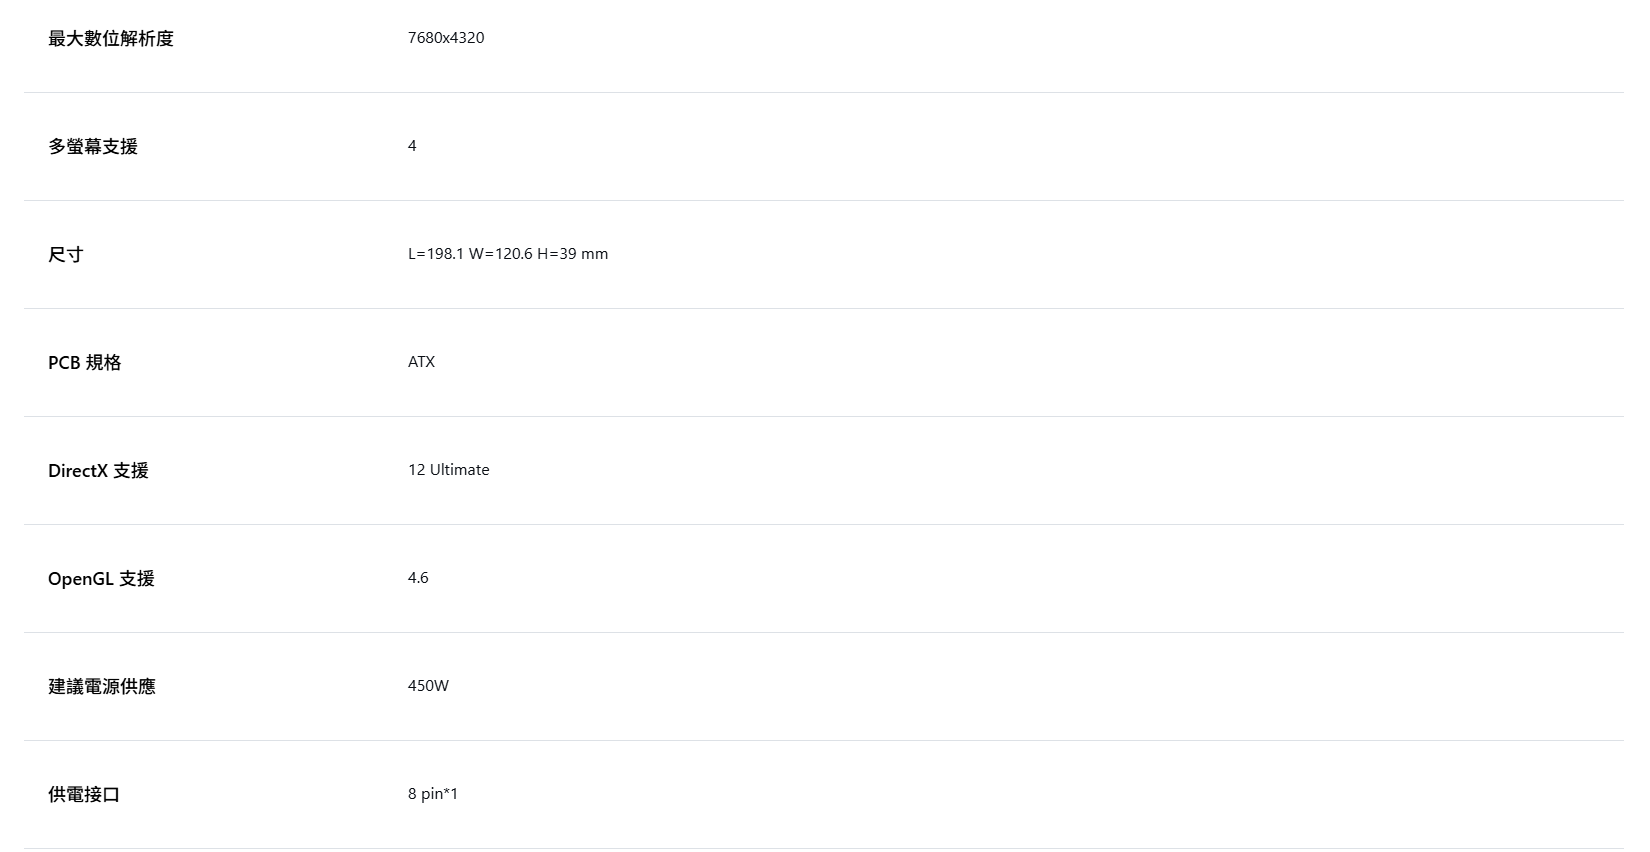1650x852 pixels.
Task: Click the 尺寸 dimension label
Action: pyautogui.click(x=66, y=255)
